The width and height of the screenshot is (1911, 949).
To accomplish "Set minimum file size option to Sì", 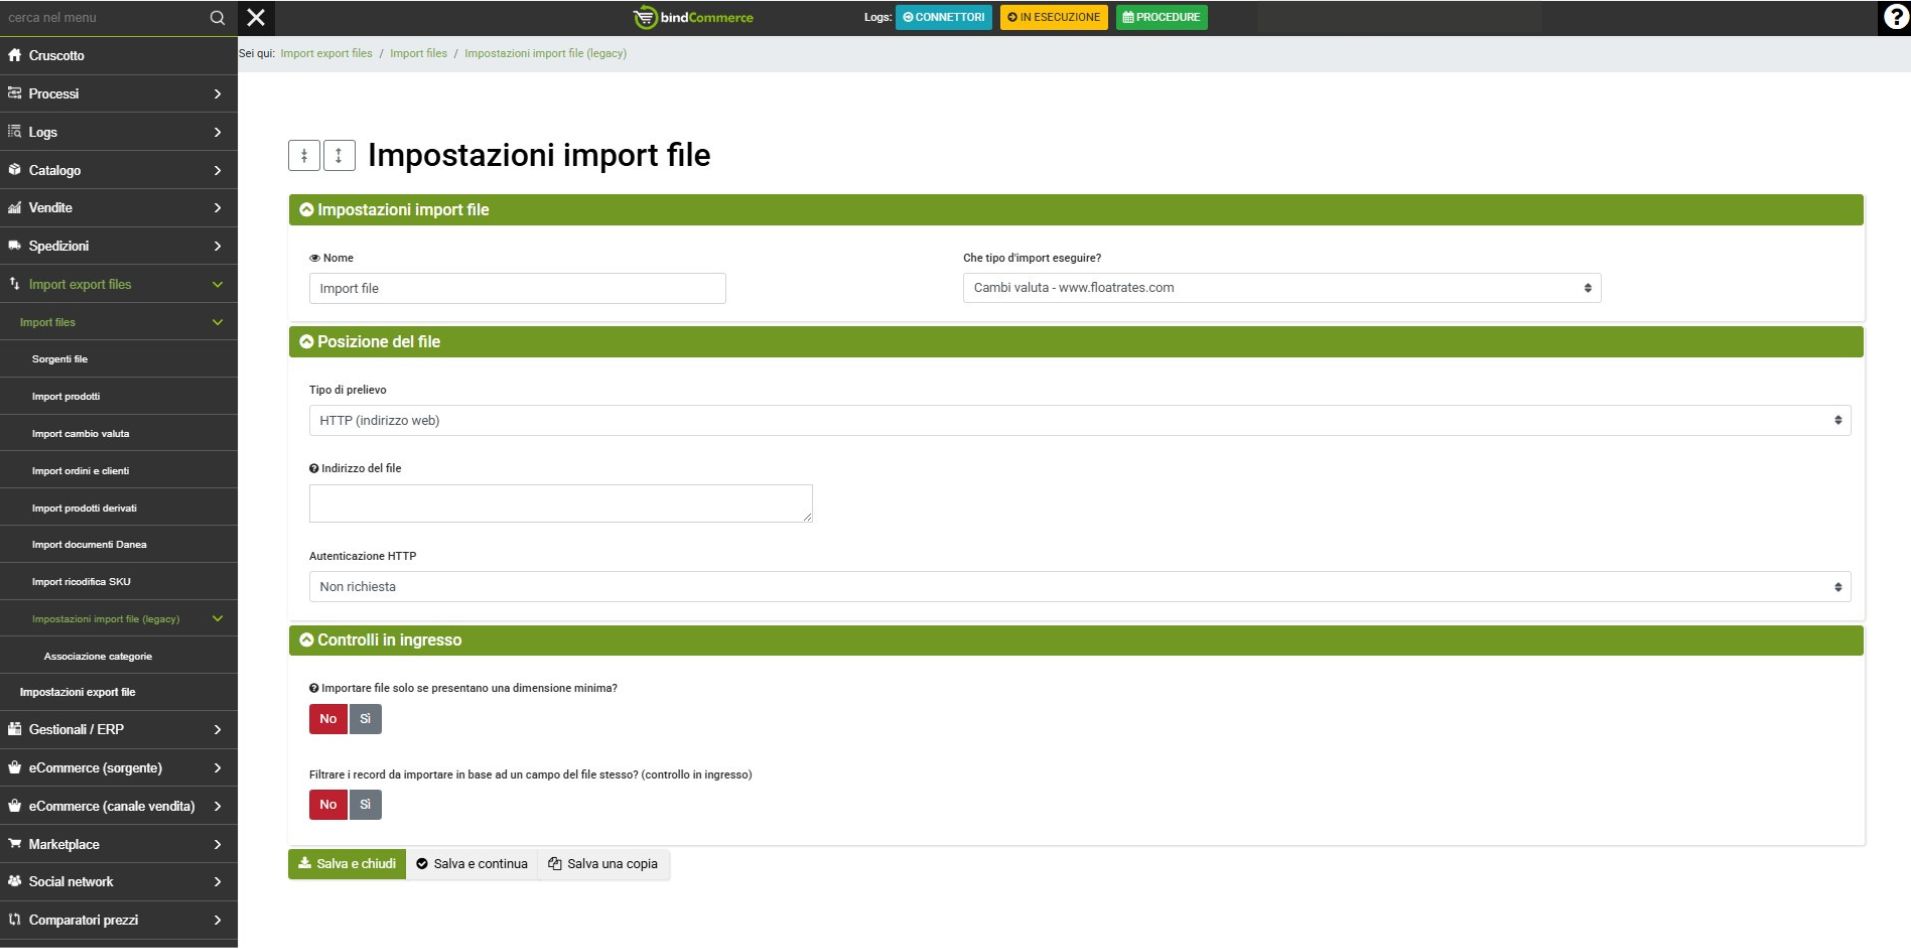I will [365, 719].
